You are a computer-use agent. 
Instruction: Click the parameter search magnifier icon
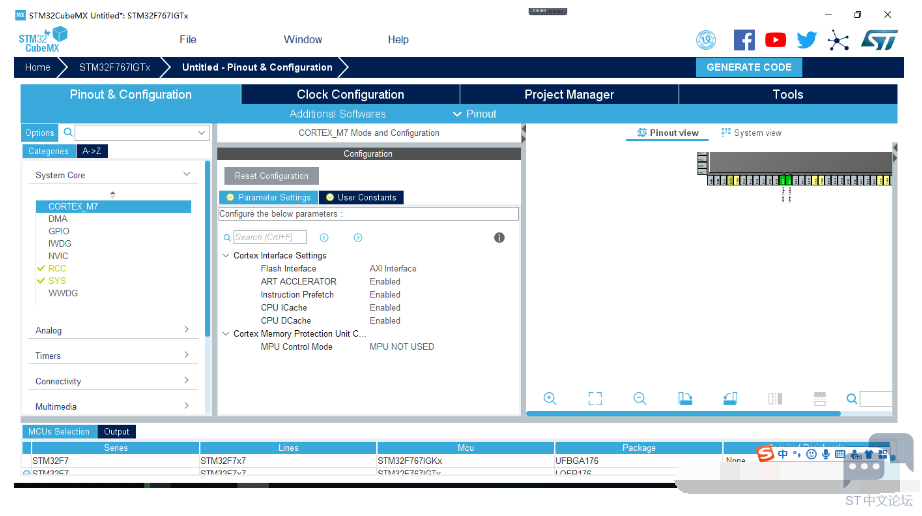coord(227,237)
